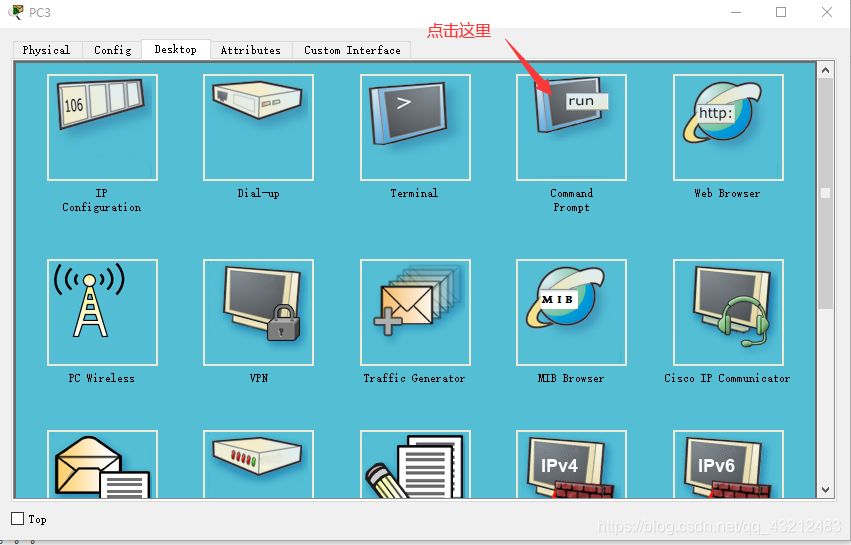Select the Desktop tab
Viewport: 851px width, 545px height.
176,49
